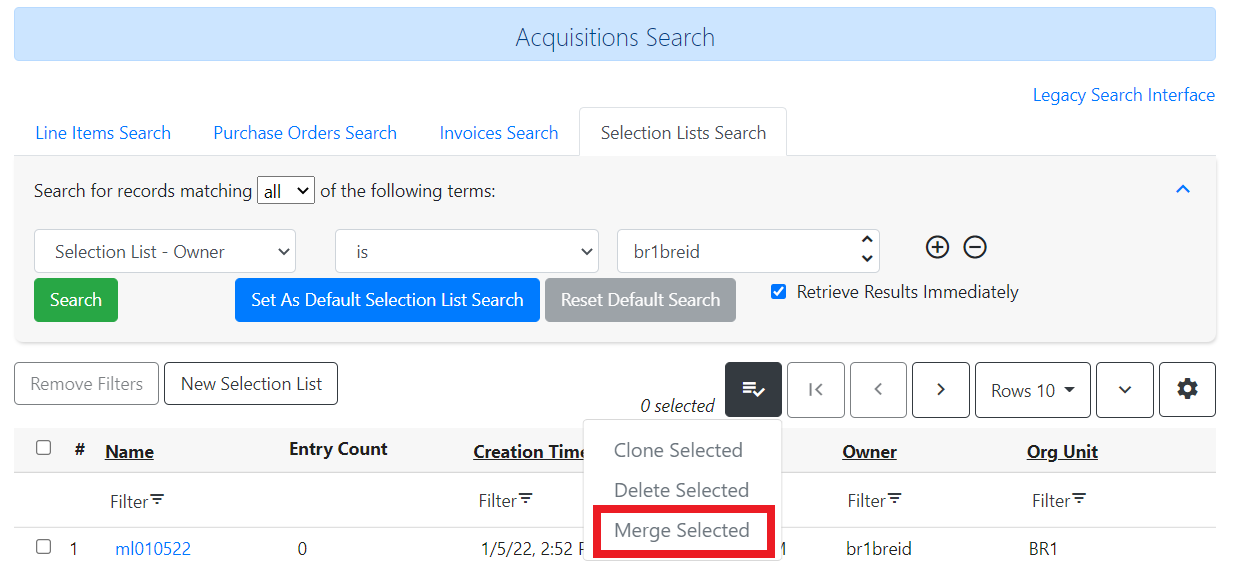Open the ml010522 selection list link
This screenshot has width=1236, height=567.
tap(153, 548)
